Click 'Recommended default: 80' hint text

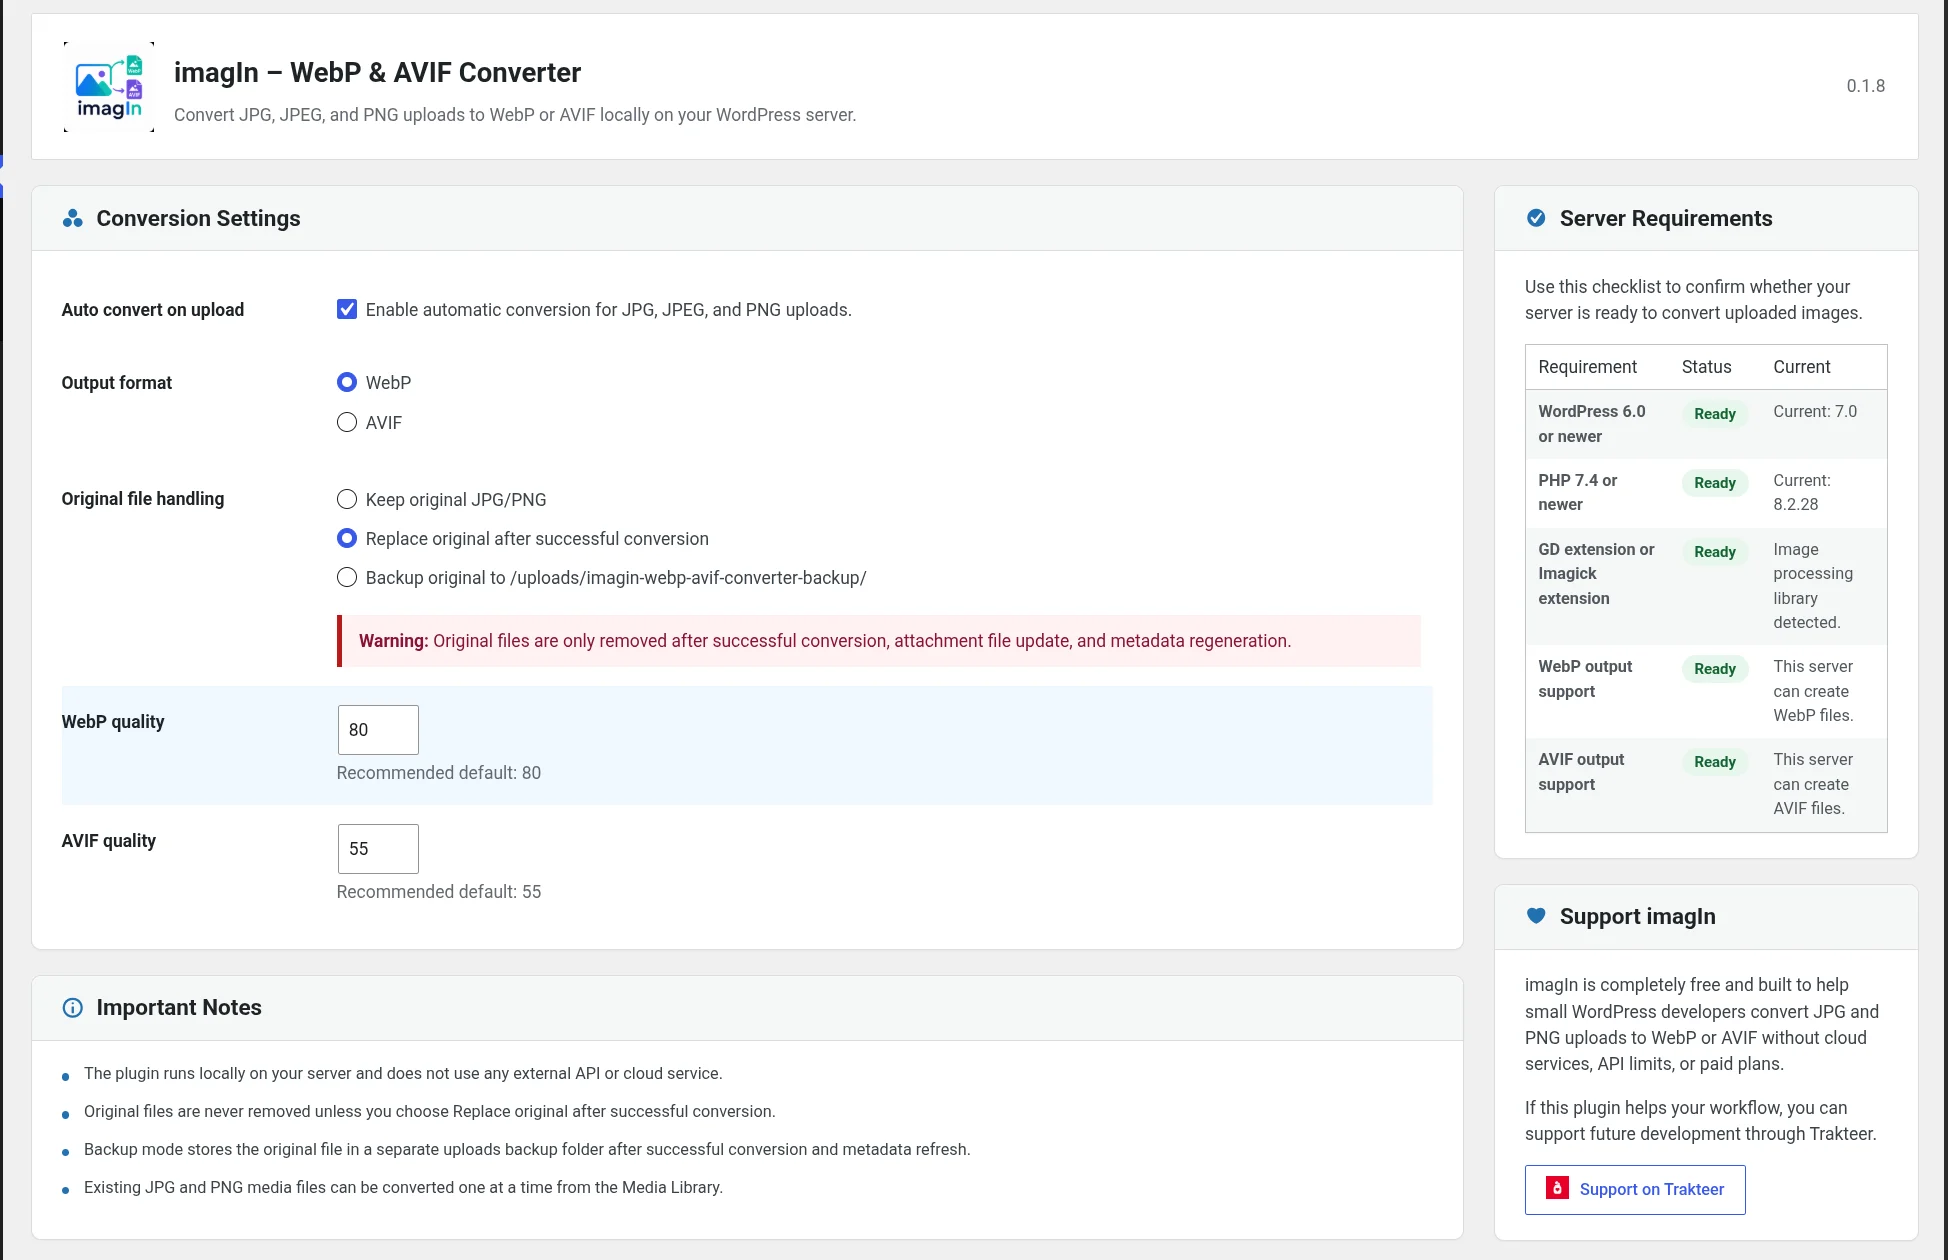pyautogui.click(x=439, y=773)
